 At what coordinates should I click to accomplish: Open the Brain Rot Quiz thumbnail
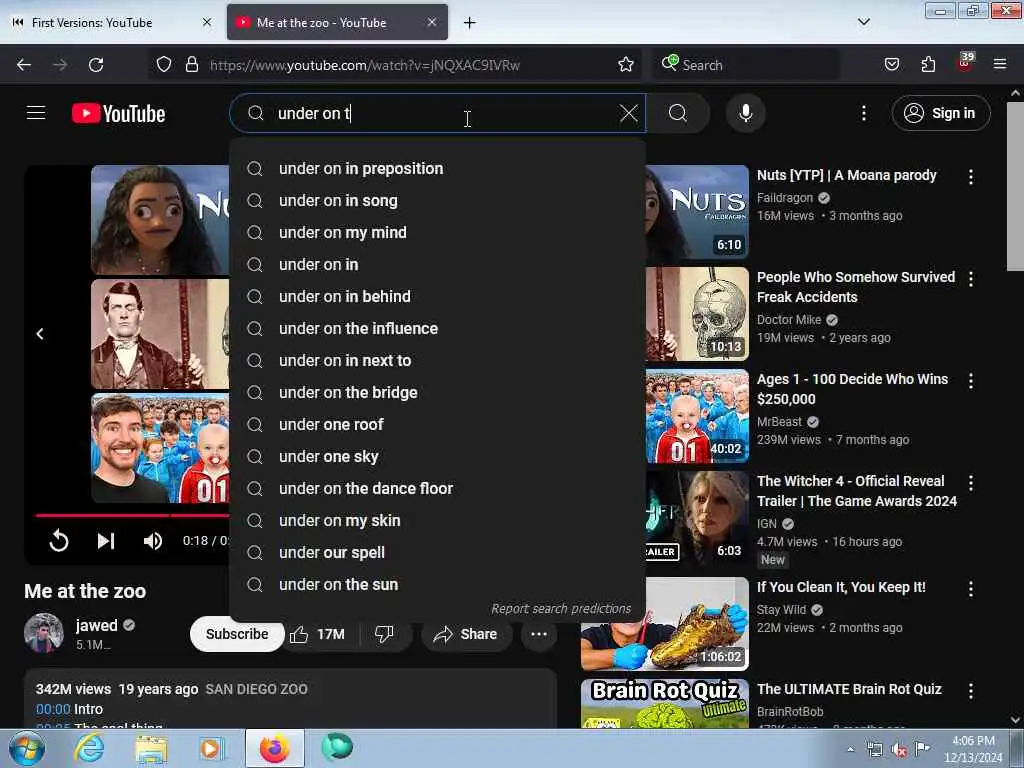coord(665,704)
